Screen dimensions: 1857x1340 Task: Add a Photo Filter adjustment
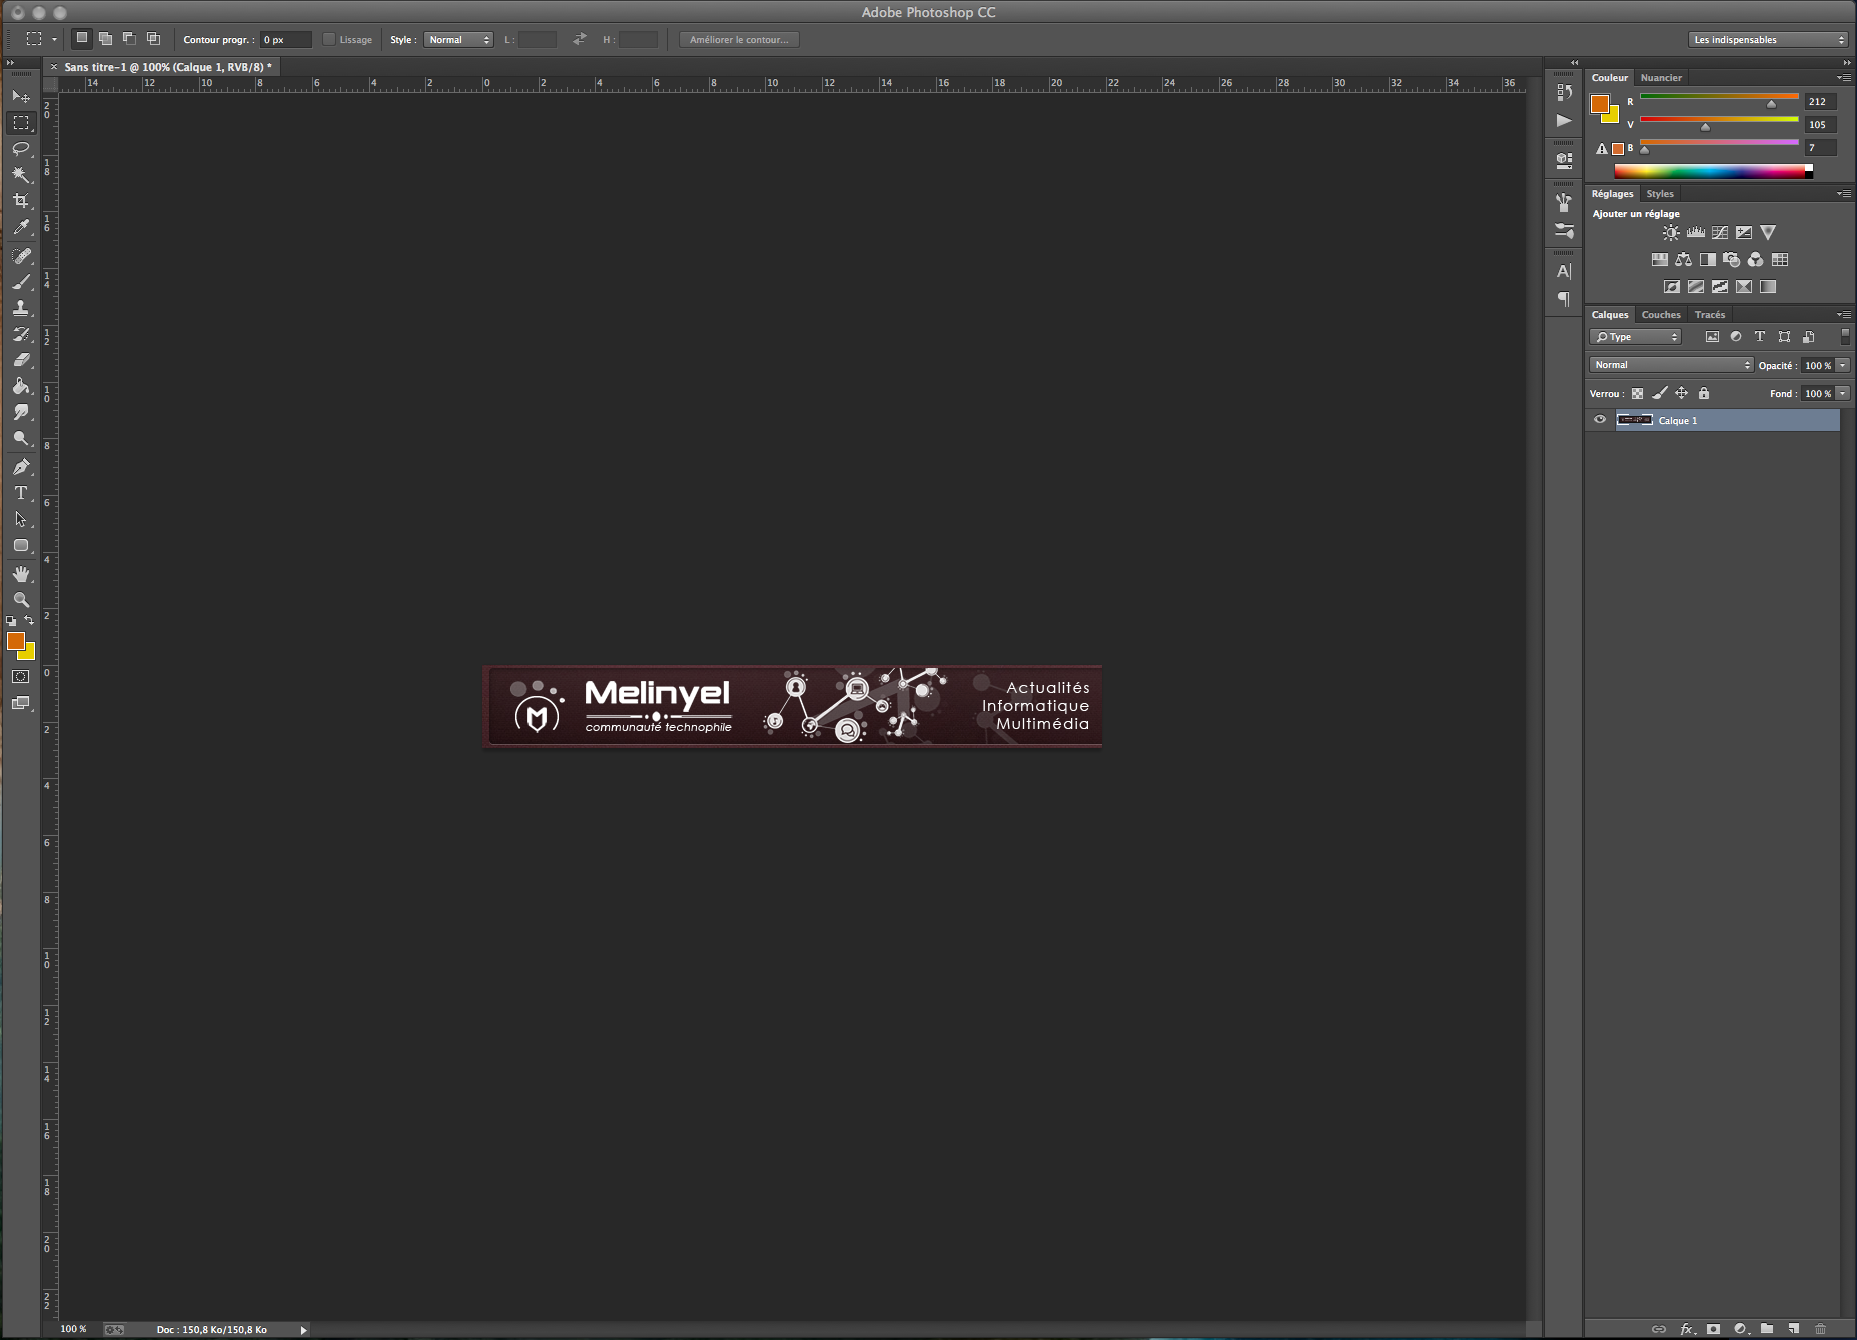pyautogui.click(x=1732, y=260)
